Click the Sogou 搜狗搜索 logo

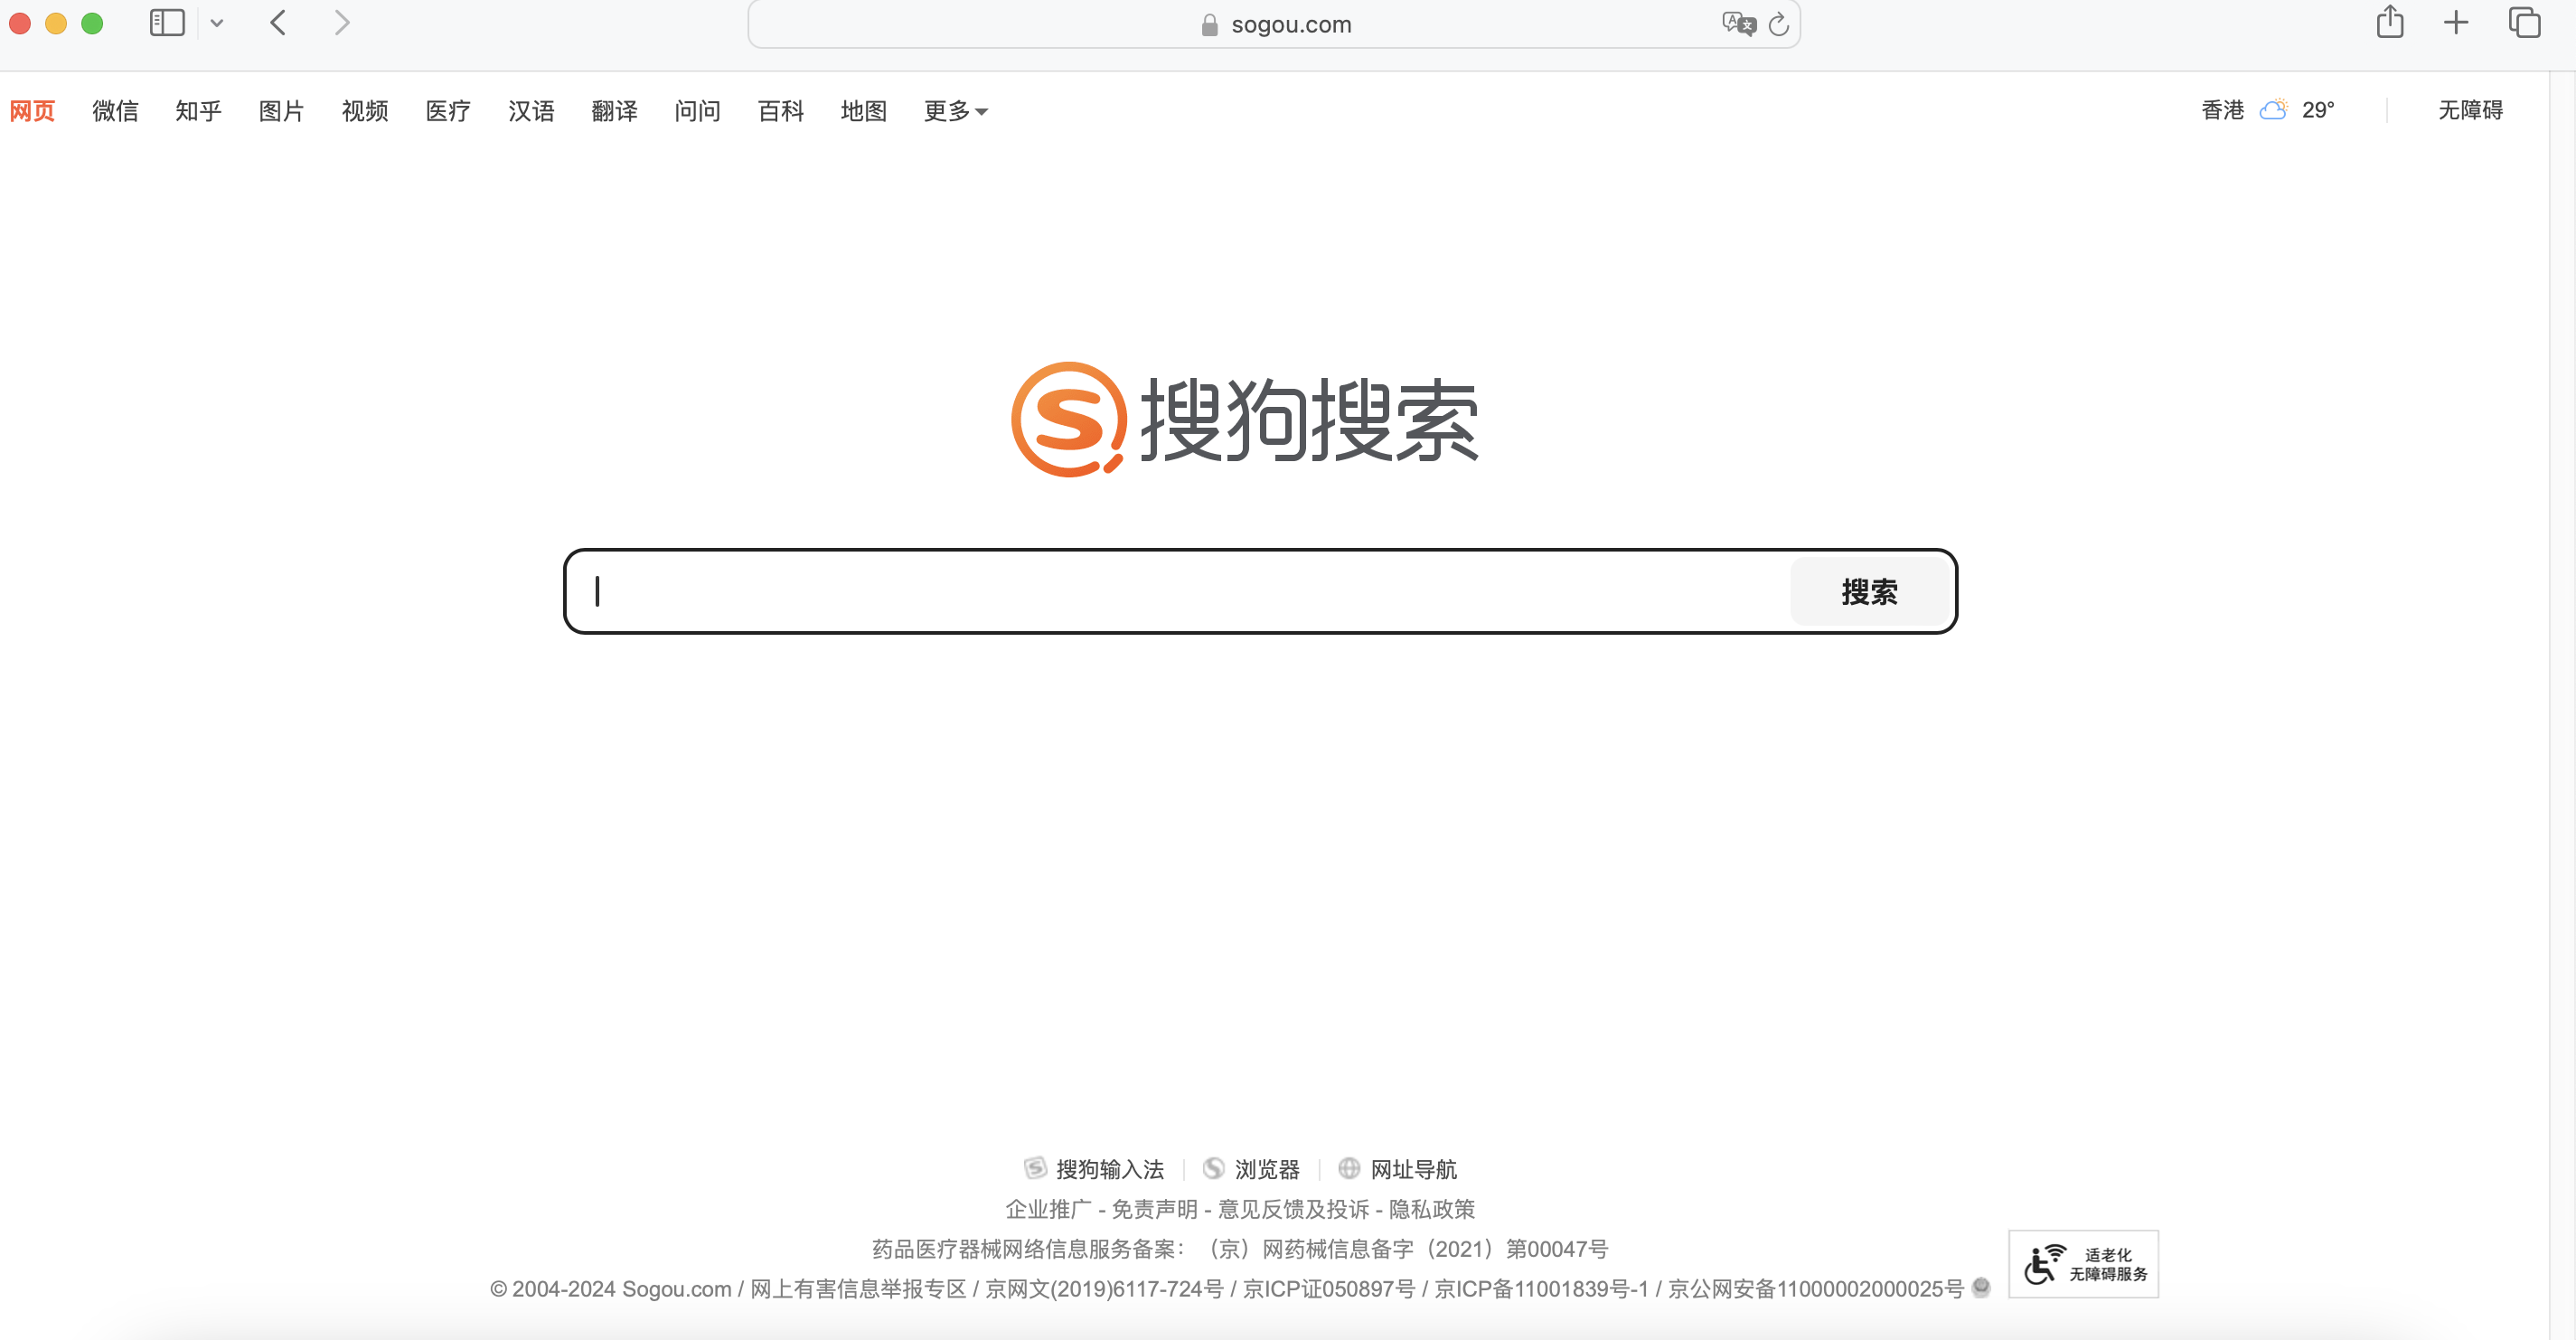(x=1245, y=420)
